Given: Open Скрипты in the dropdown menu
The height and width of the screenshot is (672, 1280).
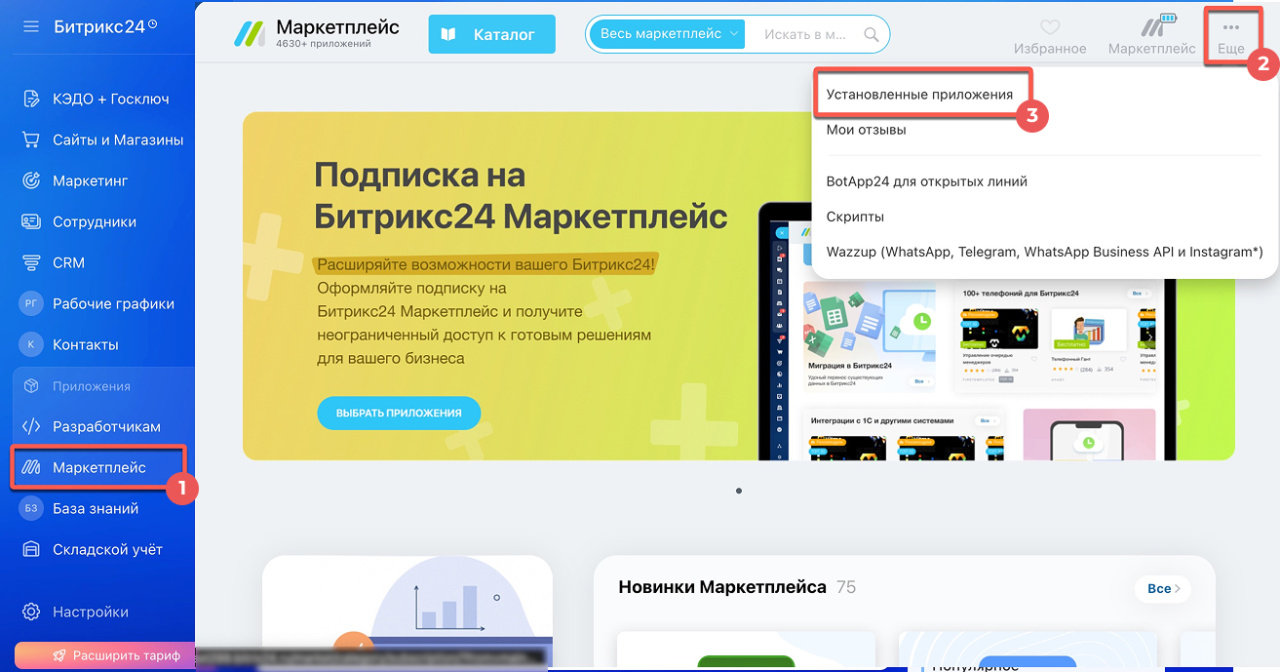Looking at the screenshot, I should [x=855, y=217].
